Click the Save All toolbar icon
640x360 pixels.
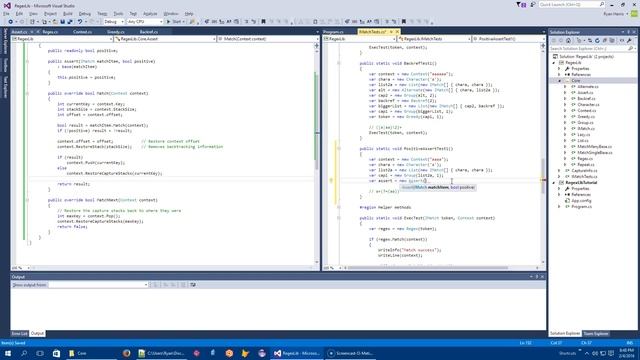(70, 22)
